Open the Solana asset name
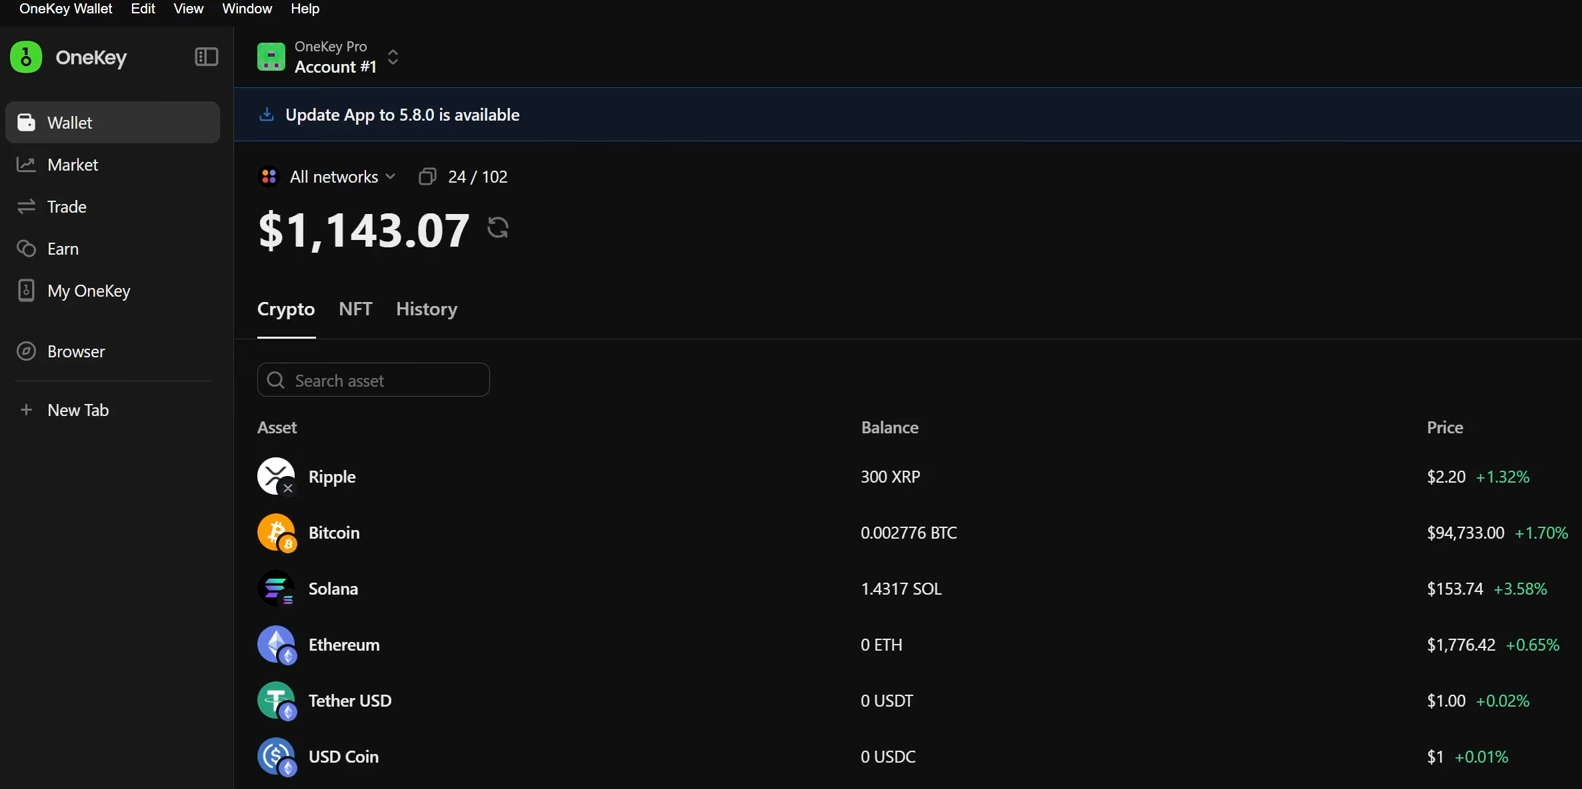The height and width of the screenshot is (789, 1582). coord(333,589)
